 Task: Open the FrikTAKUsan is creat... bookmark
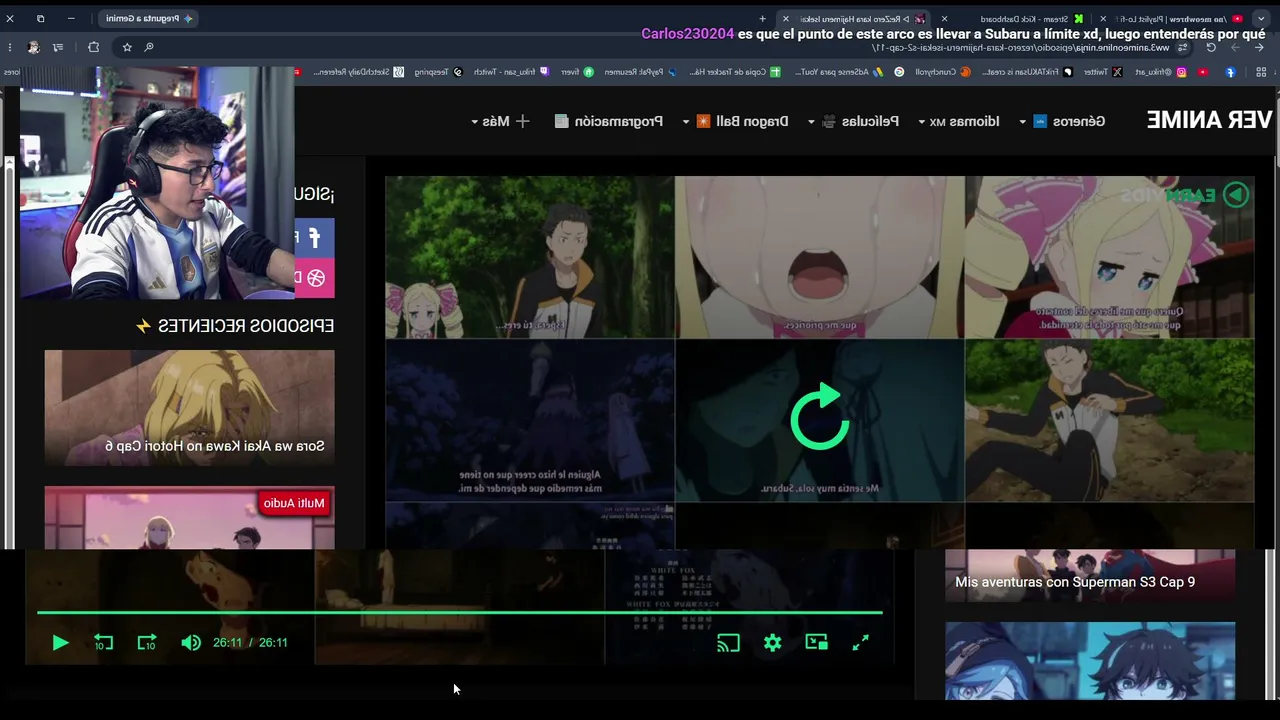pos(1027,72)
